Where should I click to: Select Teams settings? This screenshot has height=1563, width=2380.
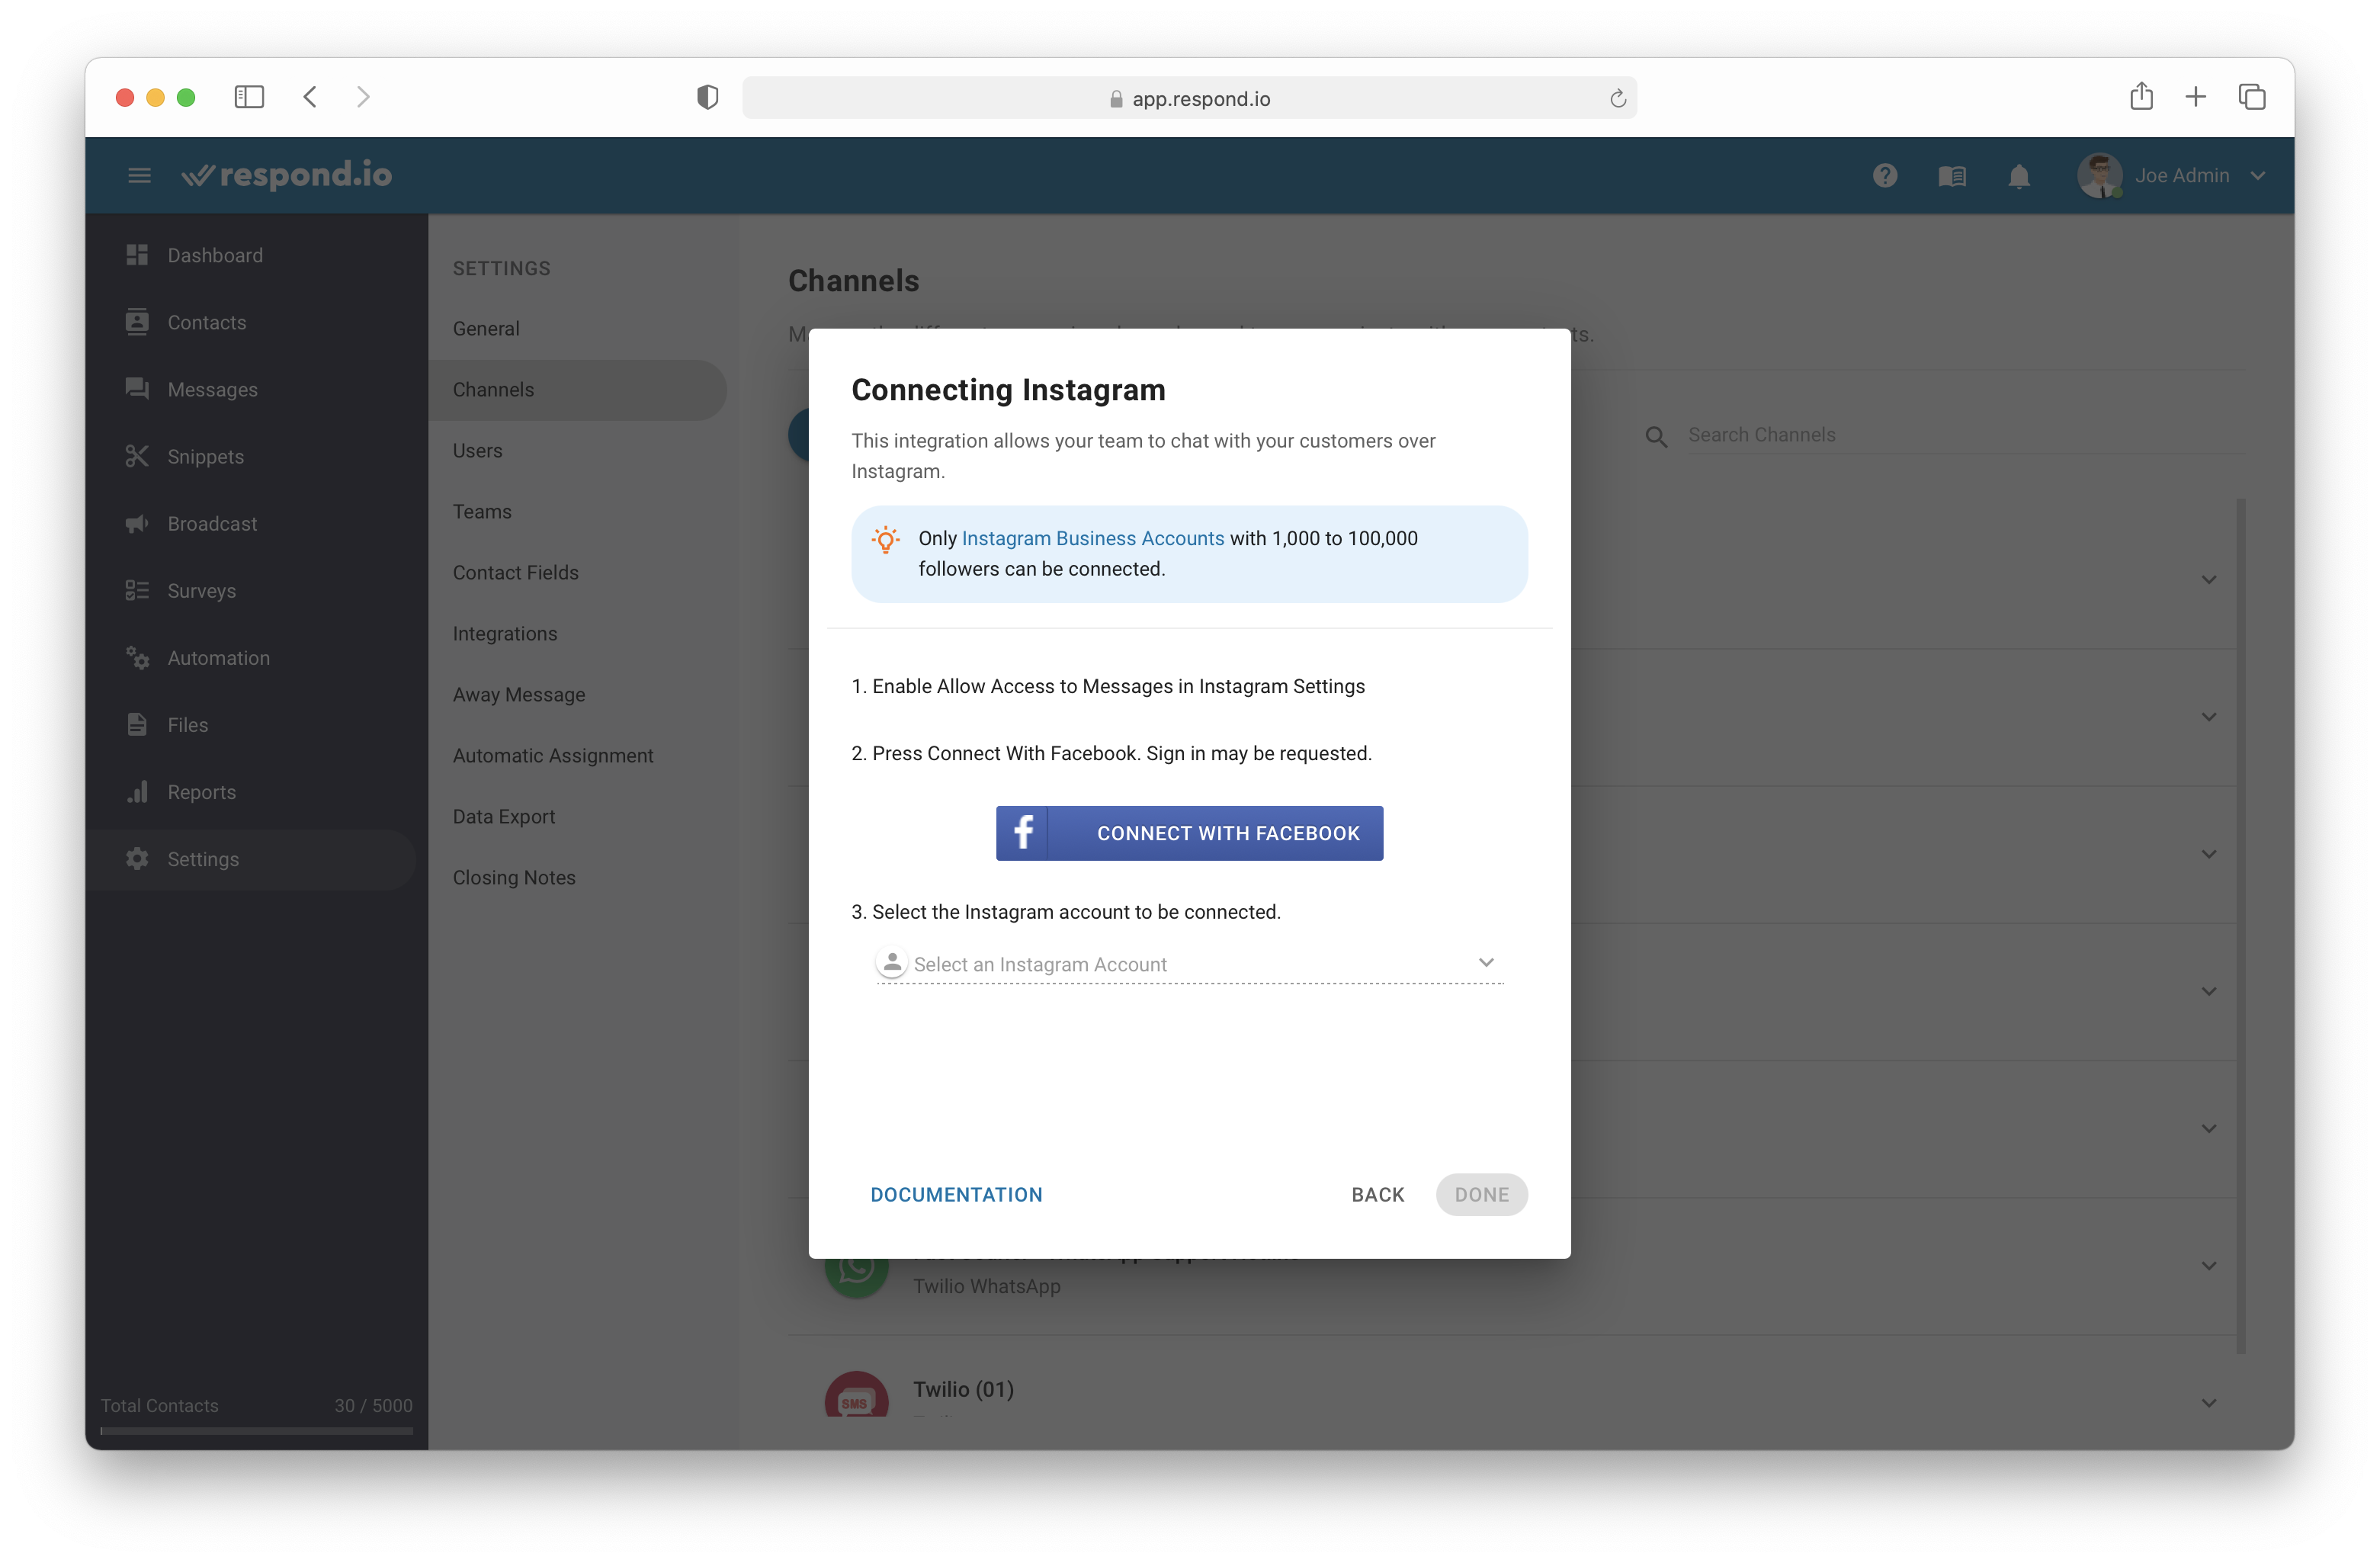point(578,511)
